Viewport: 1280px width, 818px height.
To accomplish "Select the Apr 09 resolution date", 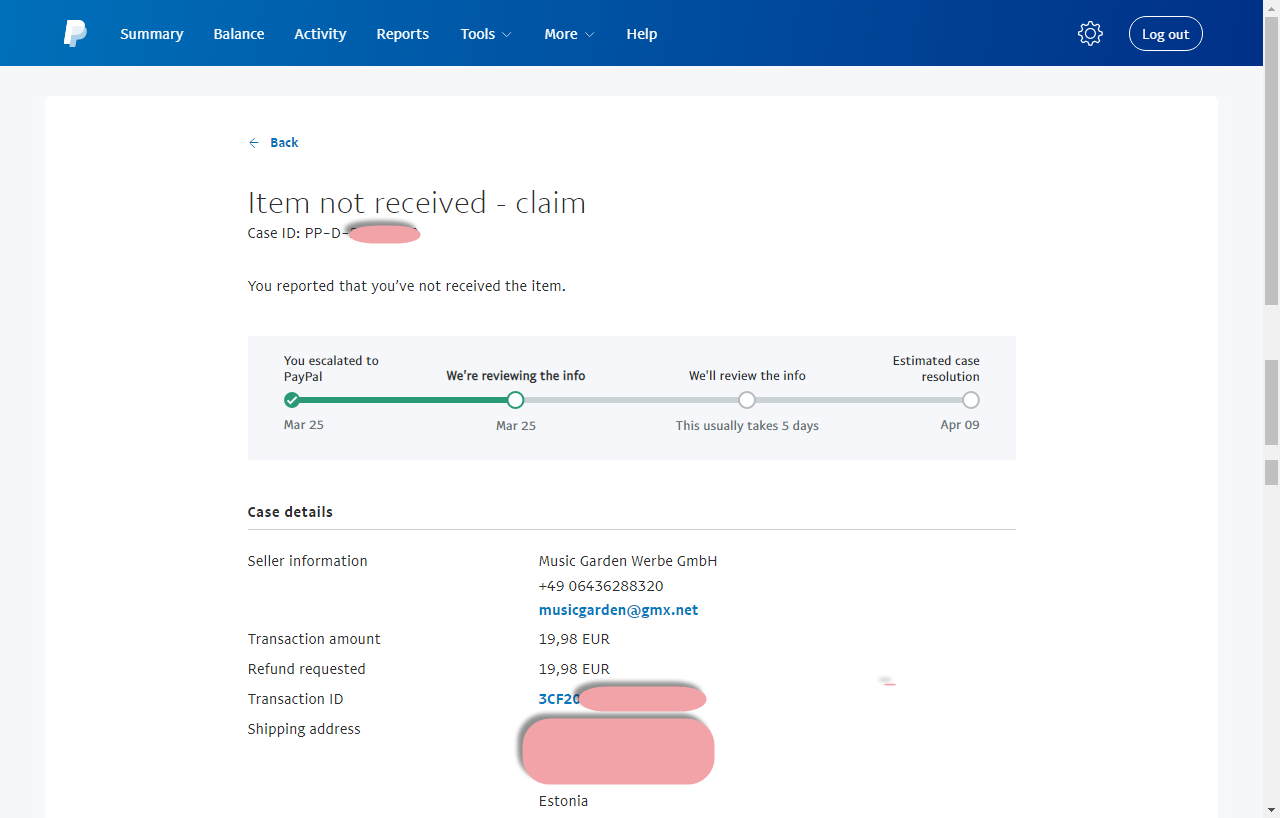I will coord(960,425).
